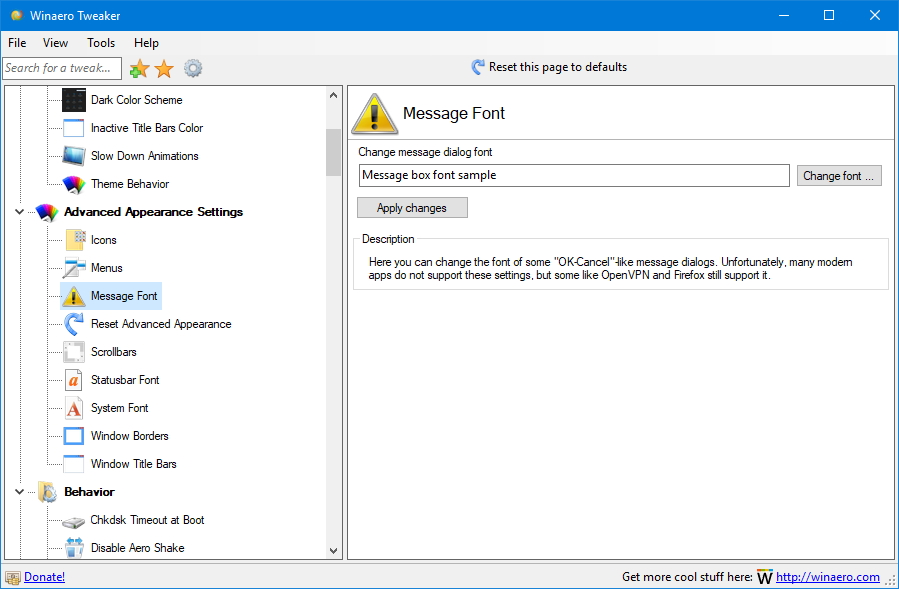The width and height of the screenshot is (899, 589).
Task: Click the reset arrow icon in top bar
Action: point(478,67)
